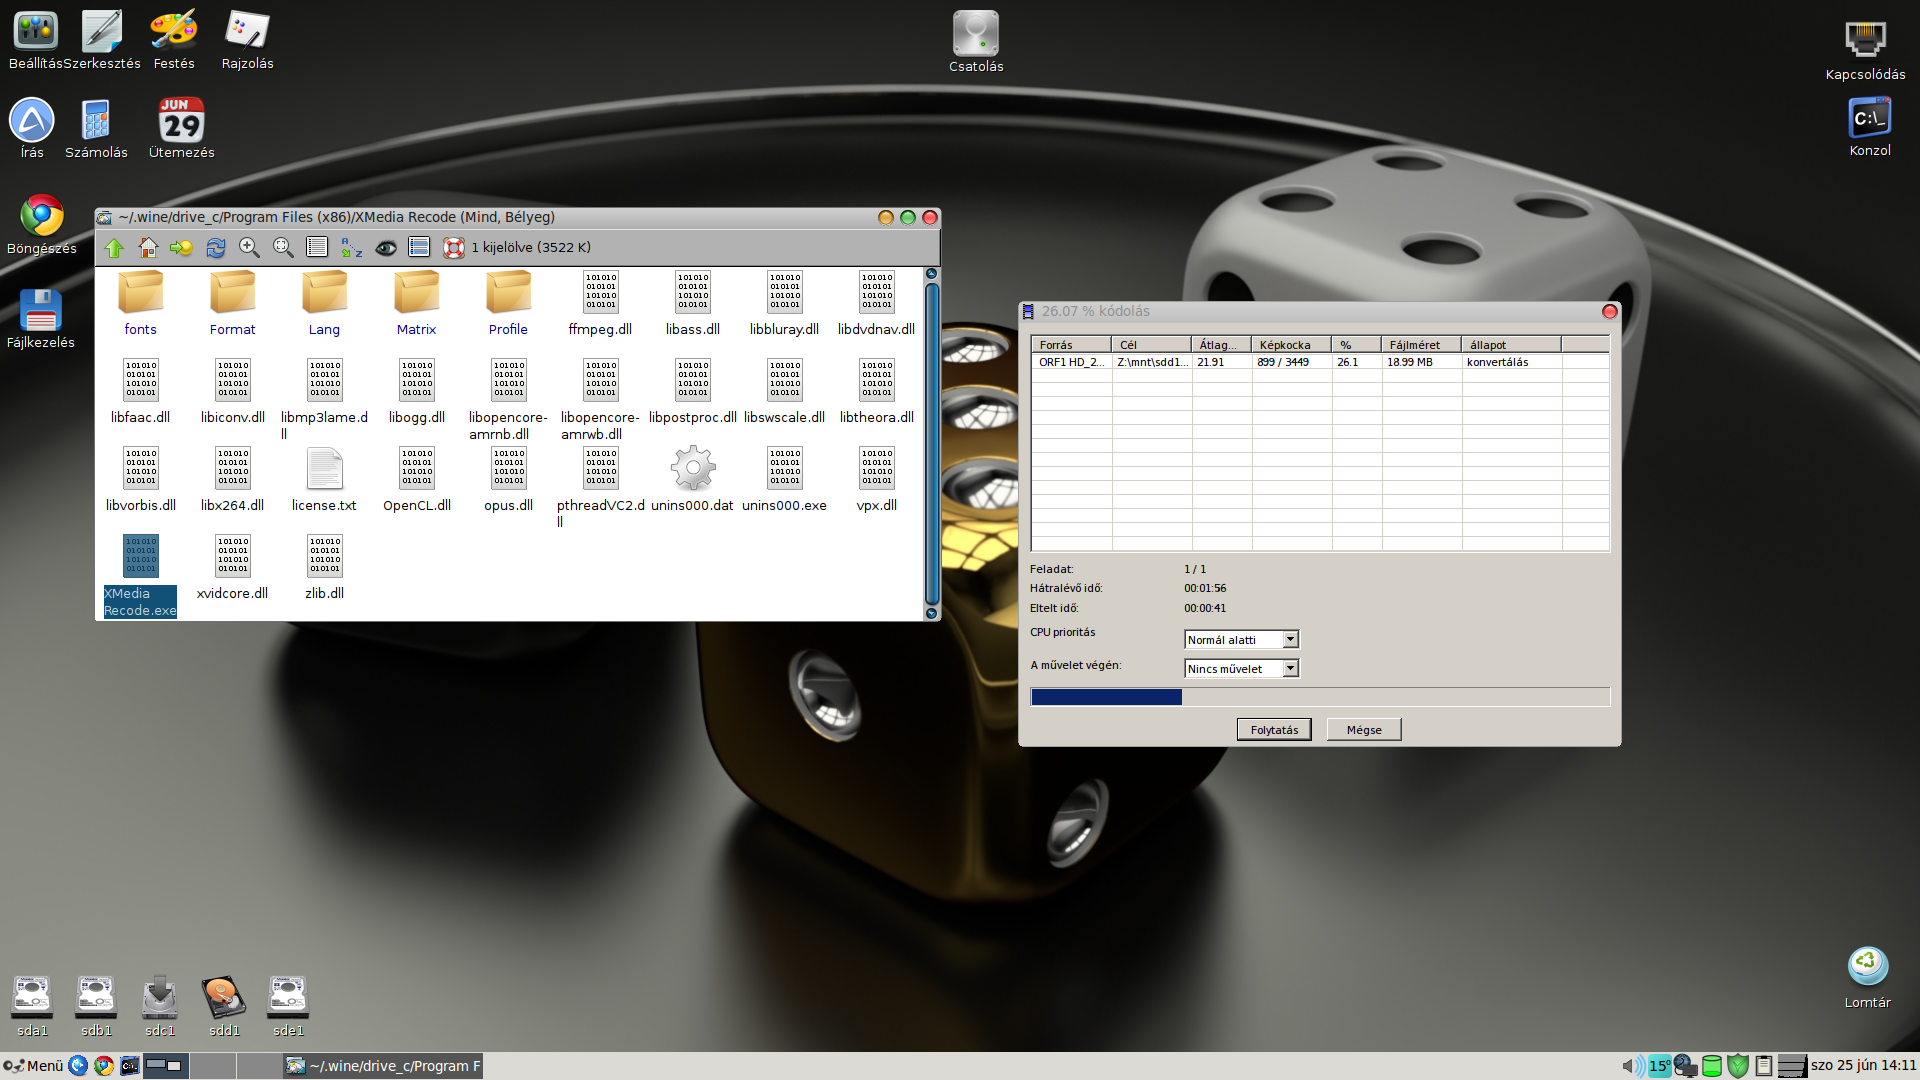Click the zoom-to-fit magnifier icon

pos(284,248)
